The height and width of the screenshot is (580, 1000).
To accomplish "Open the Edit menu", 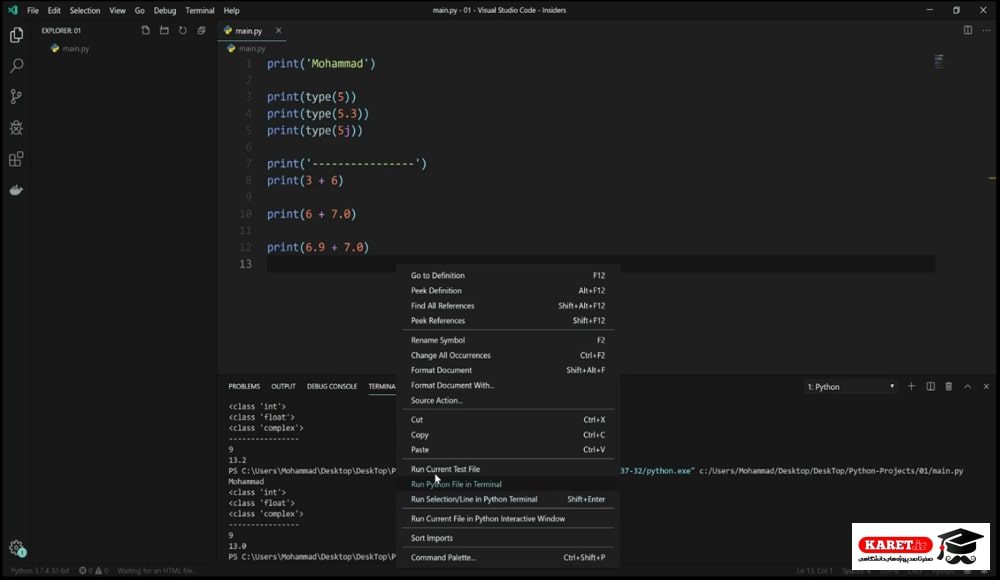I will (54, 10).
